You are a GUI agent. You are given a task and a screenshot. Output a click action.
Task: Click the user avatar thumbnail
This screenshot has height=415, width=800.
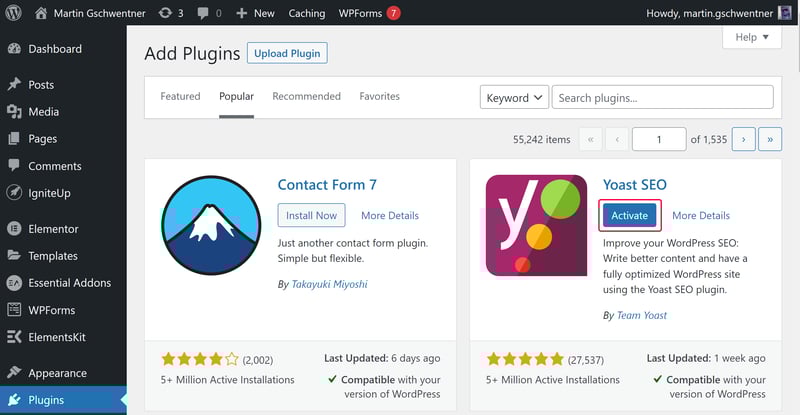[x=785, y=13]
